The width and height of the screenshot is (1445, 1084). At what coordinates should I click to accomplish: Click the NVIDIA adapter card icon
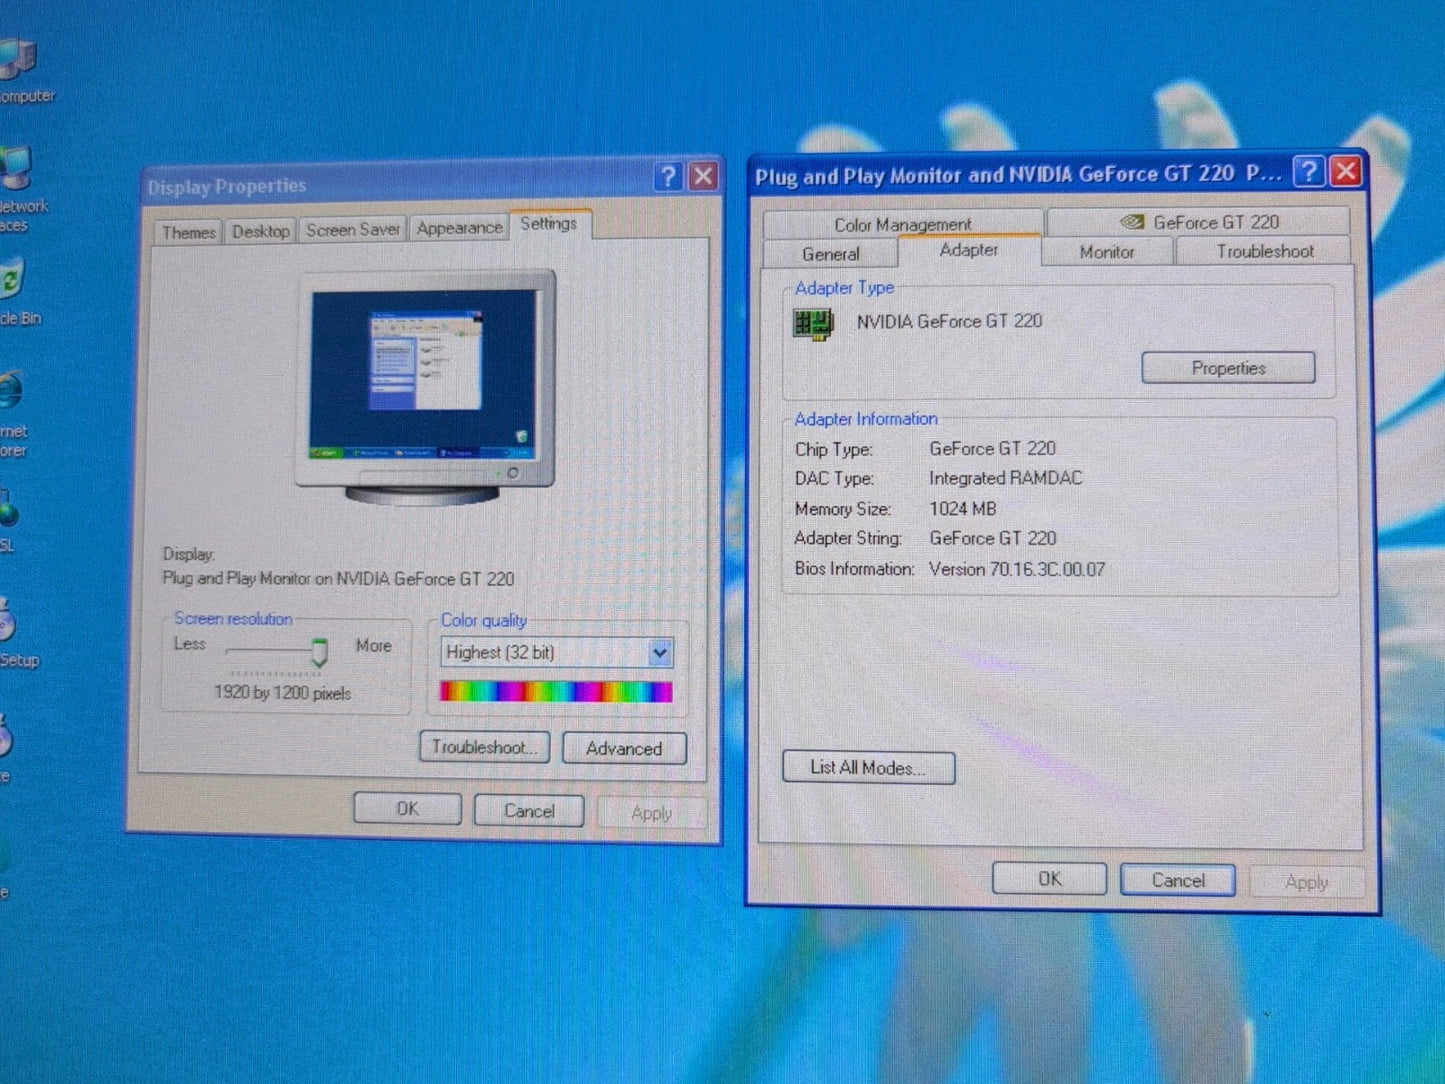(813, 323)
